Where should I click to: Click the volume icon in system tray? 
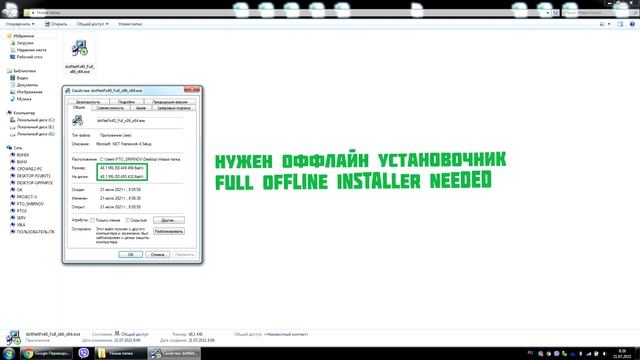coord(604,353)
